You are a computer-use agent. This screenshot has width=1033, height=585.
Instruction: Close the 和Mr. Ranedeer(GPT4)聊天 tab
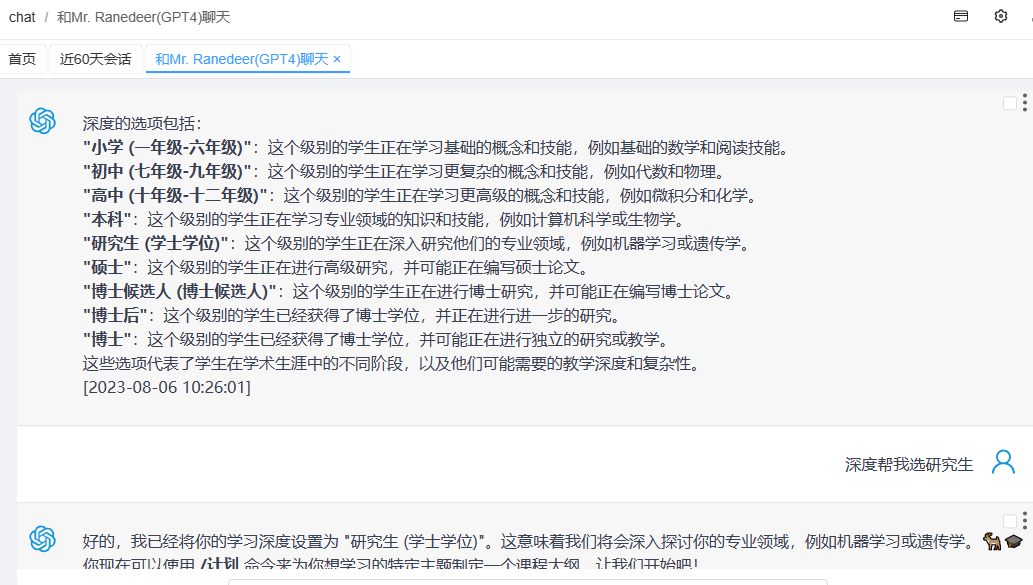(337, 59)
